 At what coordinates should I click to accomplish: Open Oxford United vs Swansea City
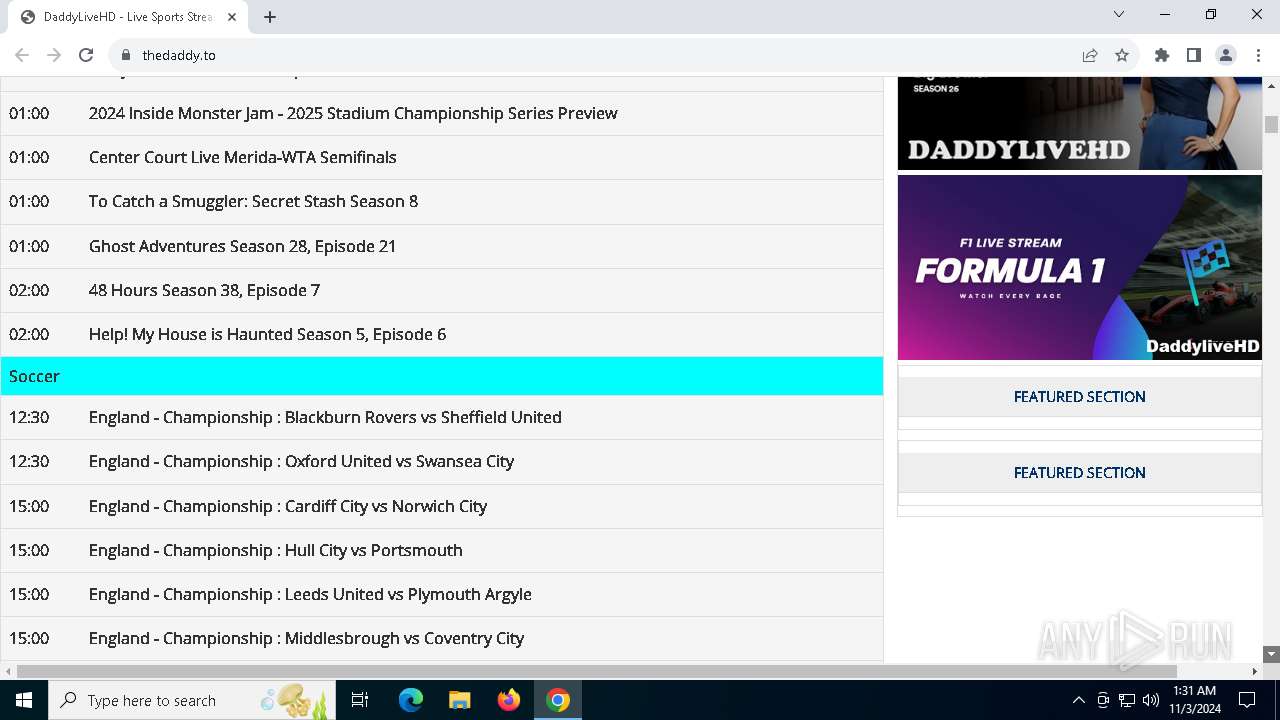point(301,461)
